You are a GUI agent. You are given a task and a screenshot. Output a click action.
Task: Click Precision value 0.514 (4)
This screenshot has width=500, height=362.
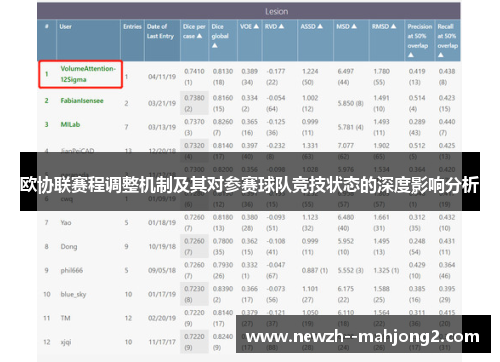(417, 103)
